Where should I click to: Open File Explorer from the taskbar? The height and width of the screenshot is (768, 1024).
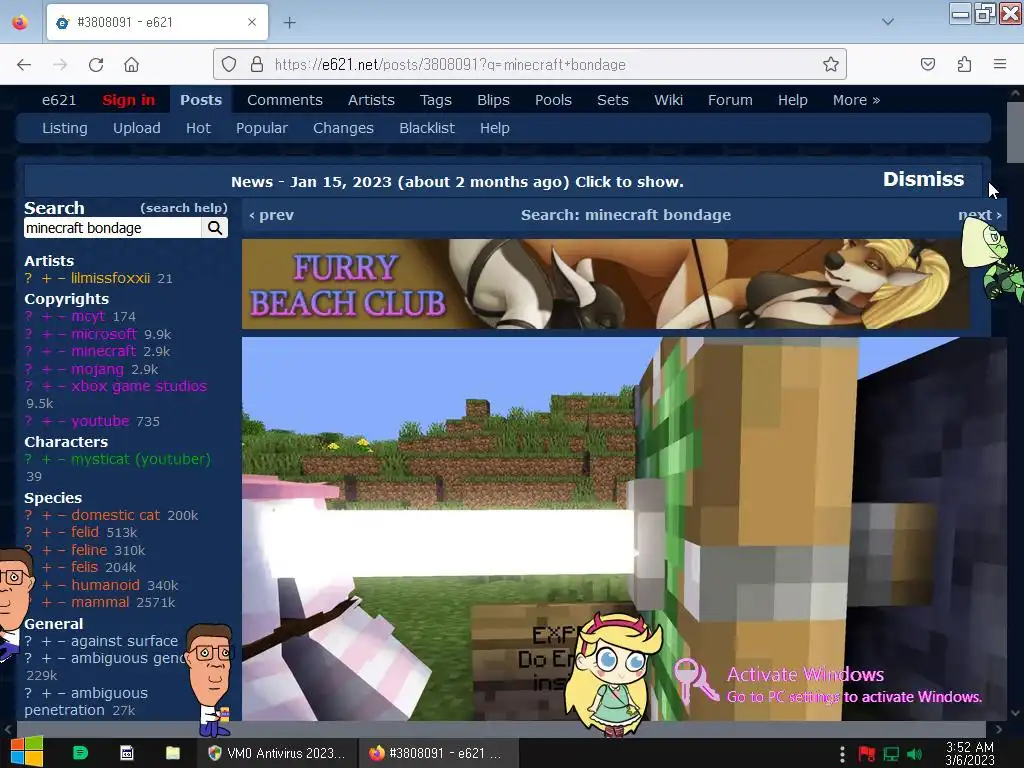(x=172, y=753)
